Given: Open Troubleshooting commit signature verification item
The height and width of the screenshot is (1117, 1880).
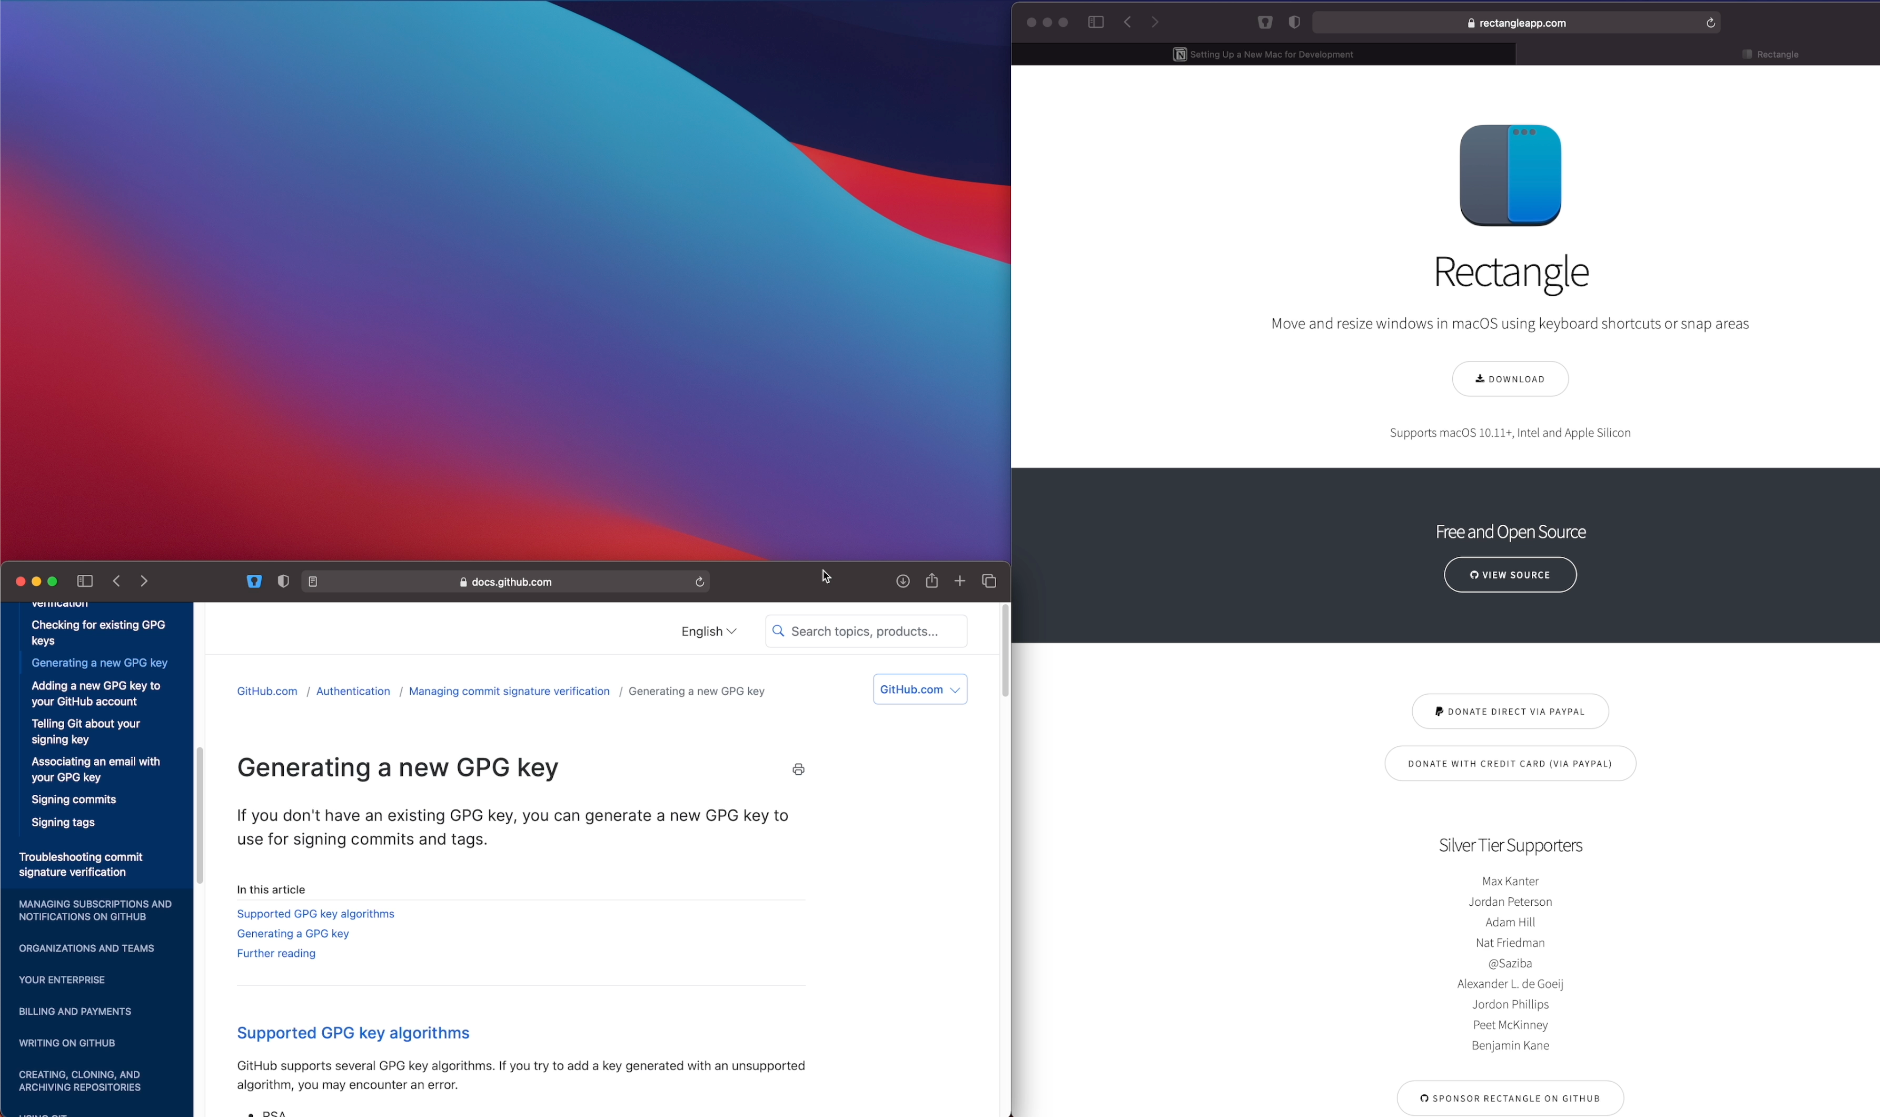Looking at the screenshot, I should pyautogui.click(x=80, y=865).
